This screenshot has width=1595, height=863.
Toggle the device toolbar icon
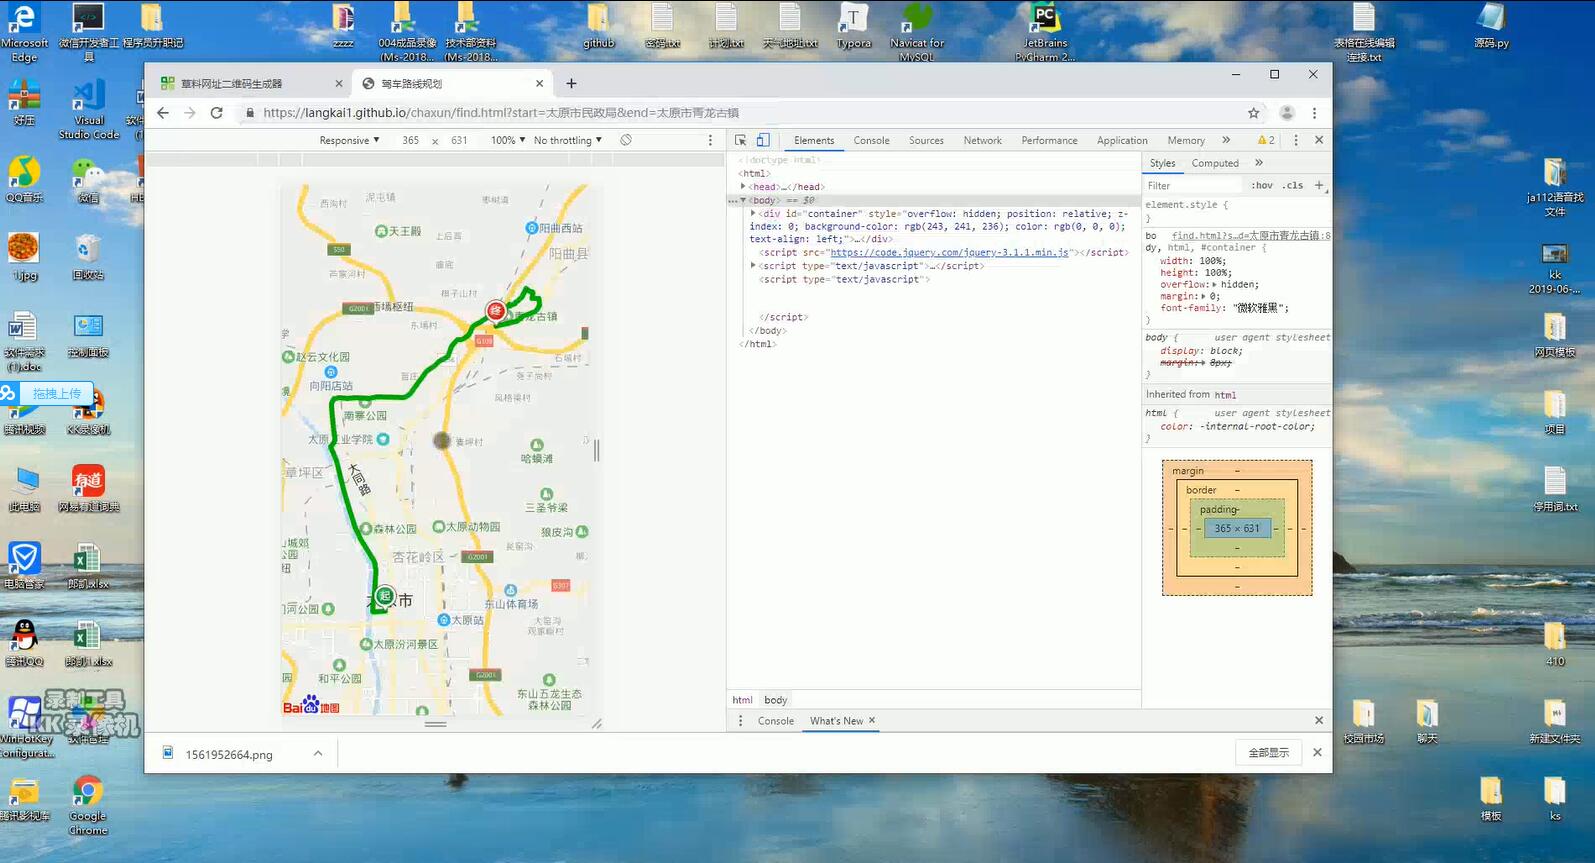coord(763,140)
